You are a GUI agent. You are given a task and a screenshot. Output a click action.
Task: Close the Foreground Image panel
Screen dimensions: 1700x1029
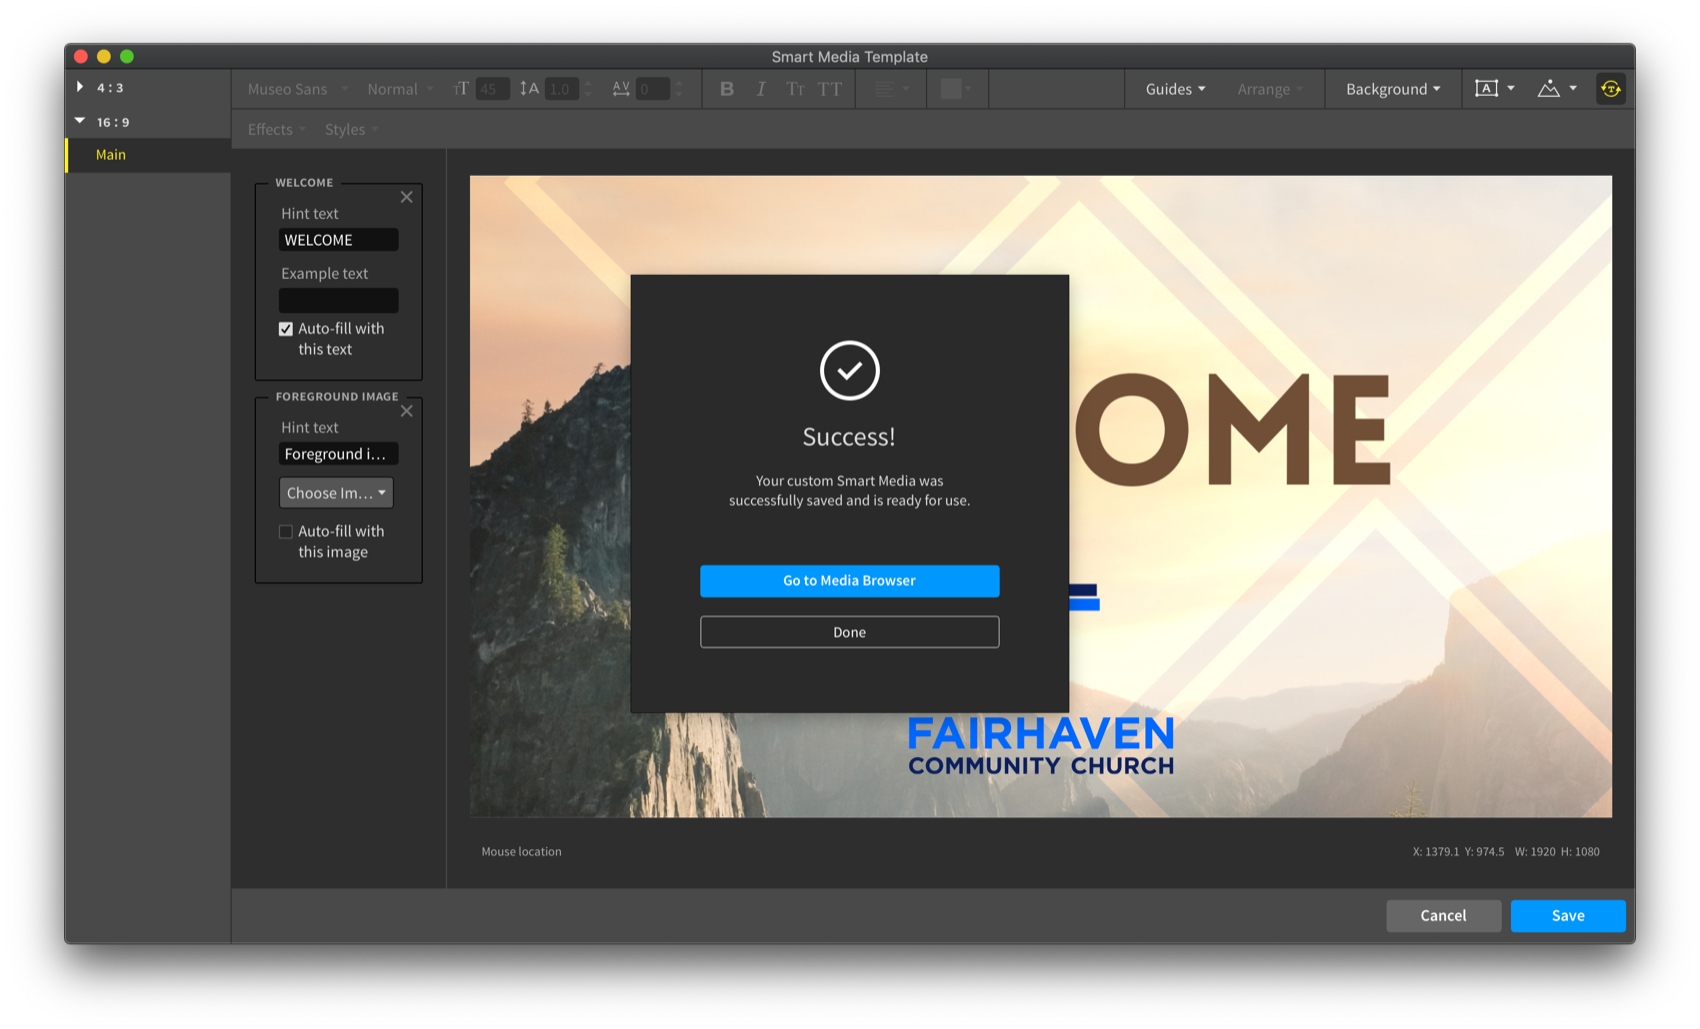pyautogui.click(x=407, y=411)
